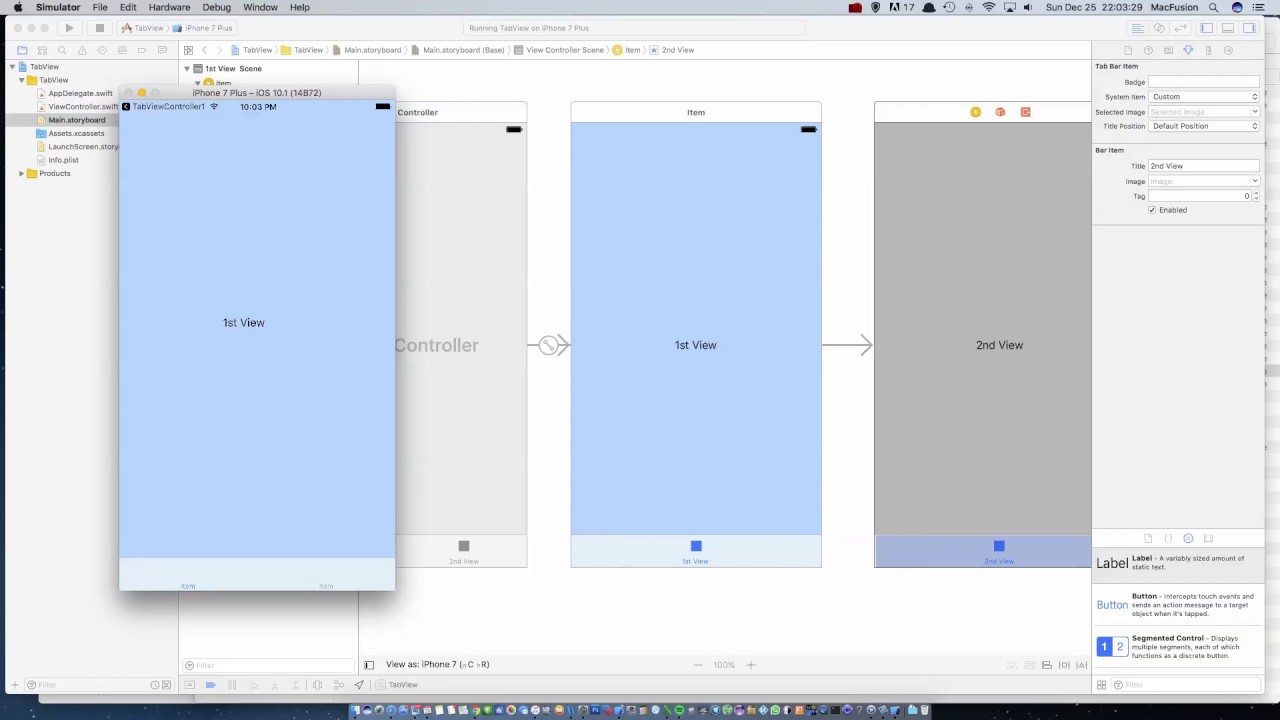Select the Assistant editor overlapping circles icon
1280x720 pixels.
[1159, 28]
